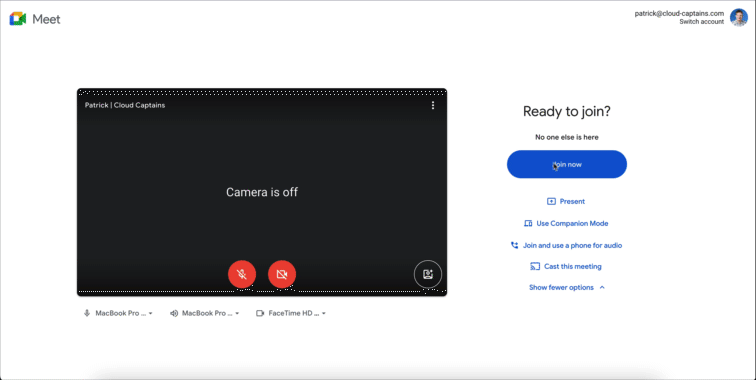Image resolution: width=756 pixels, height=380 pixels.
Task: Collapse with Show fewer options
Action: [567, 287]
